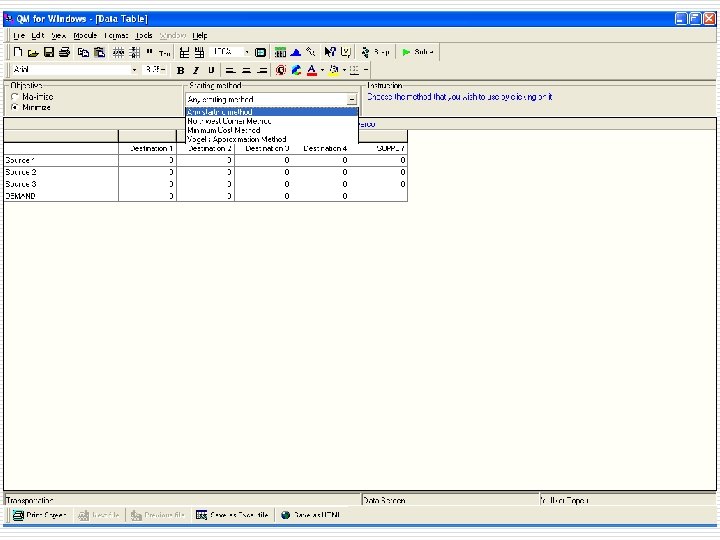Toggle italic formatting

coord(196,70)
